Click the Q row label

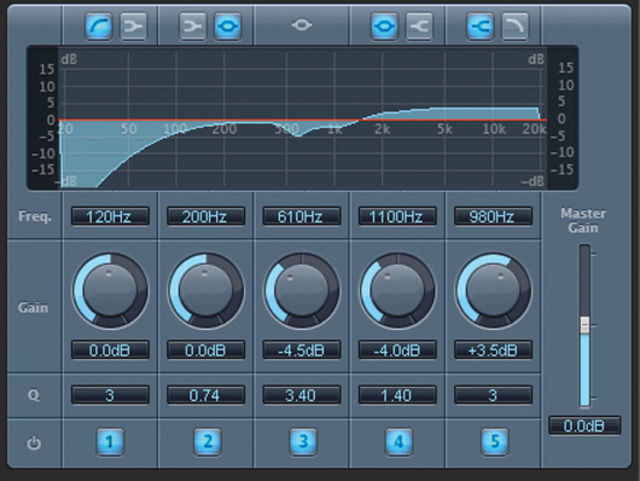(x=33, y=395)
